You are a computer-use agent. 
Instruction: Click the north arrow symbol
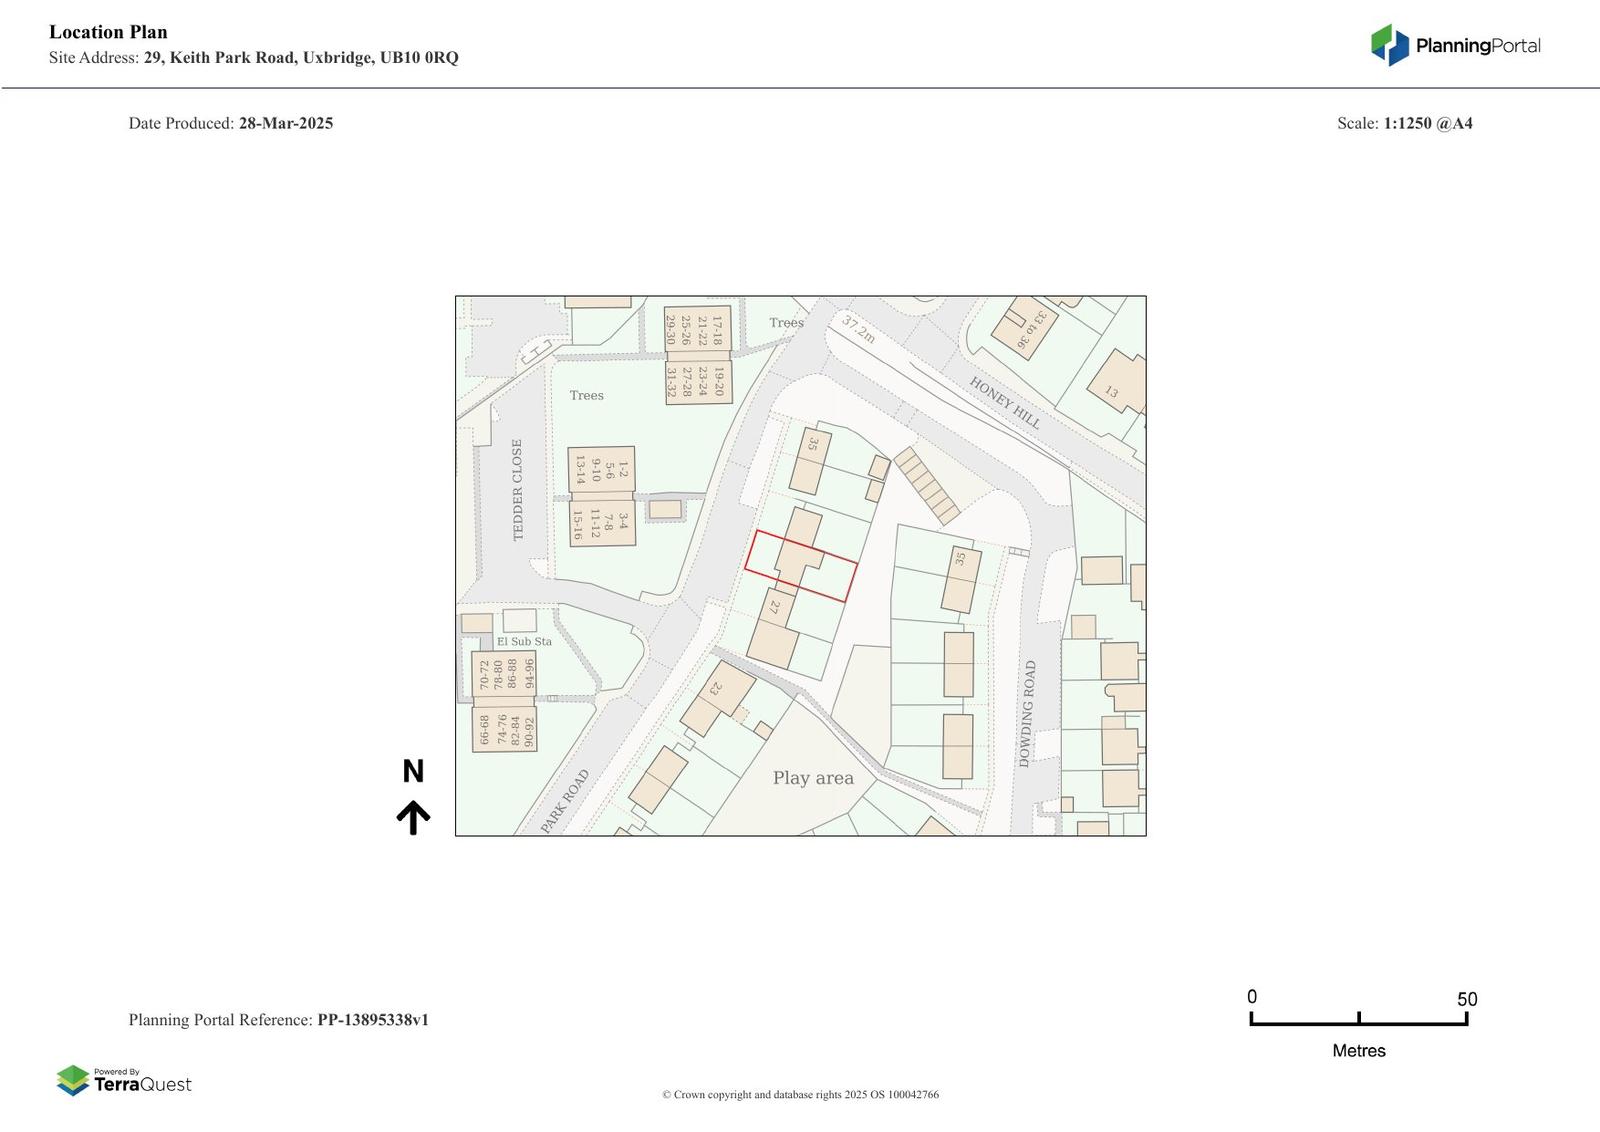tap(413, 816)
